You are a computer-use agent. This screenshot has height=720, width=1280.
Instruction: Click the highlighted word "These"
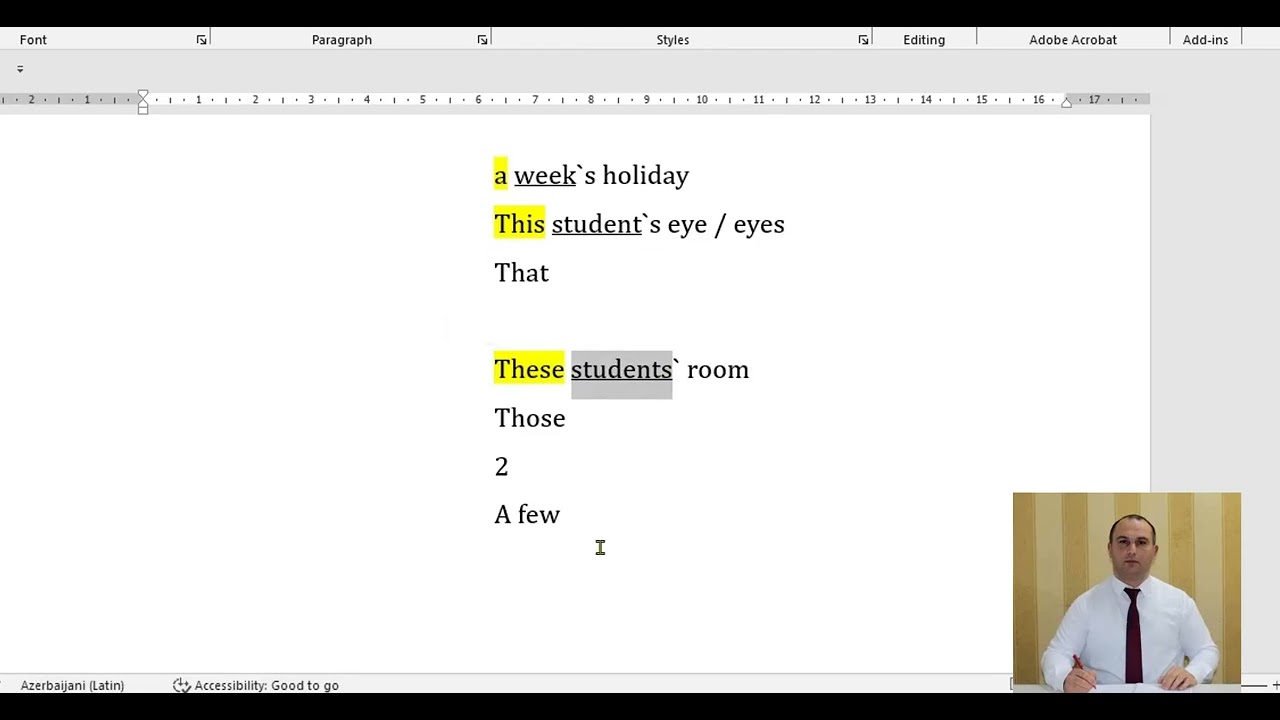tap(529, 369)
